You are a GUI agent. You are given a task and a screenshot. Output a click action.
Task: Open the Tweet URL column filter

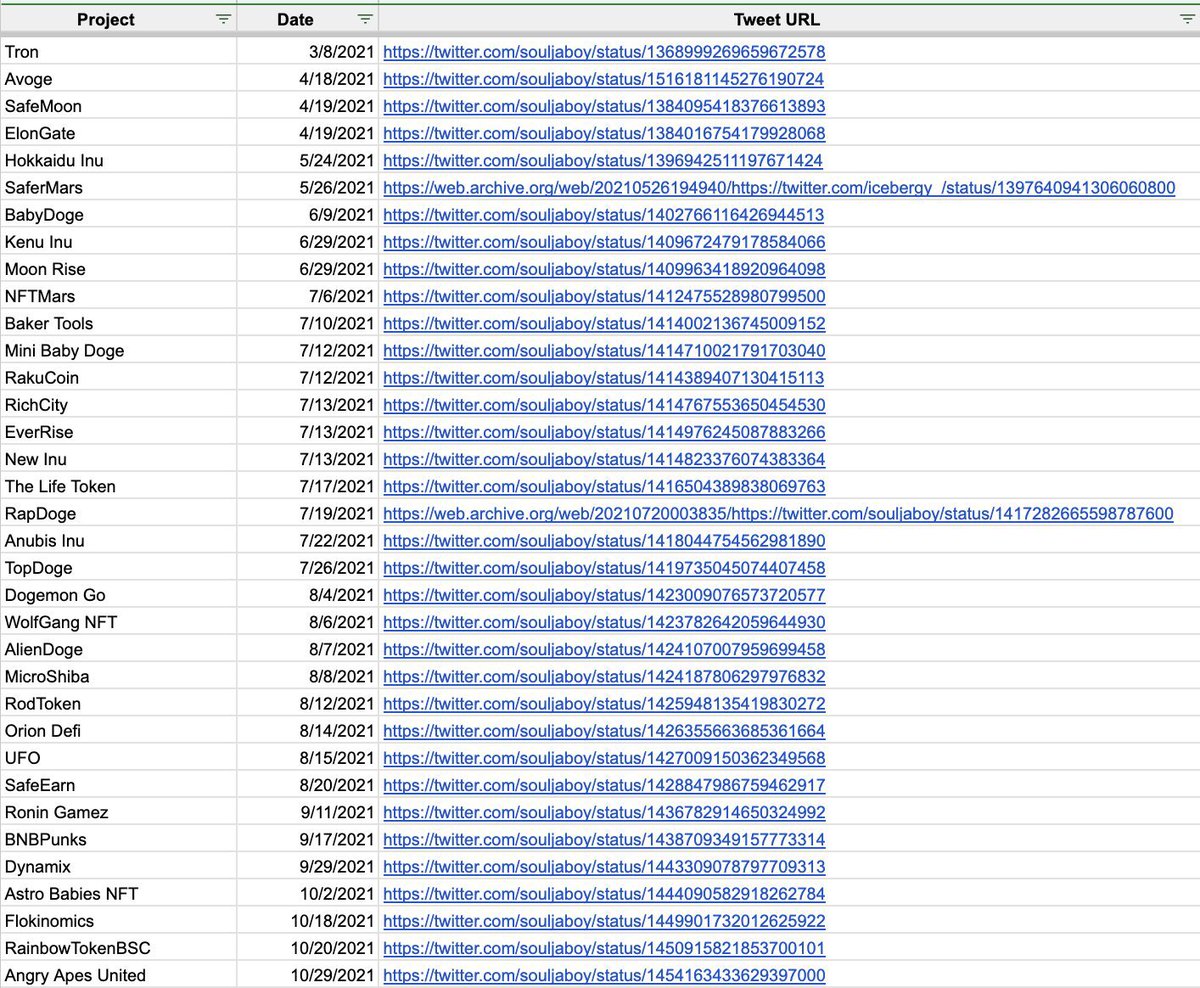tap(1186, 19)
